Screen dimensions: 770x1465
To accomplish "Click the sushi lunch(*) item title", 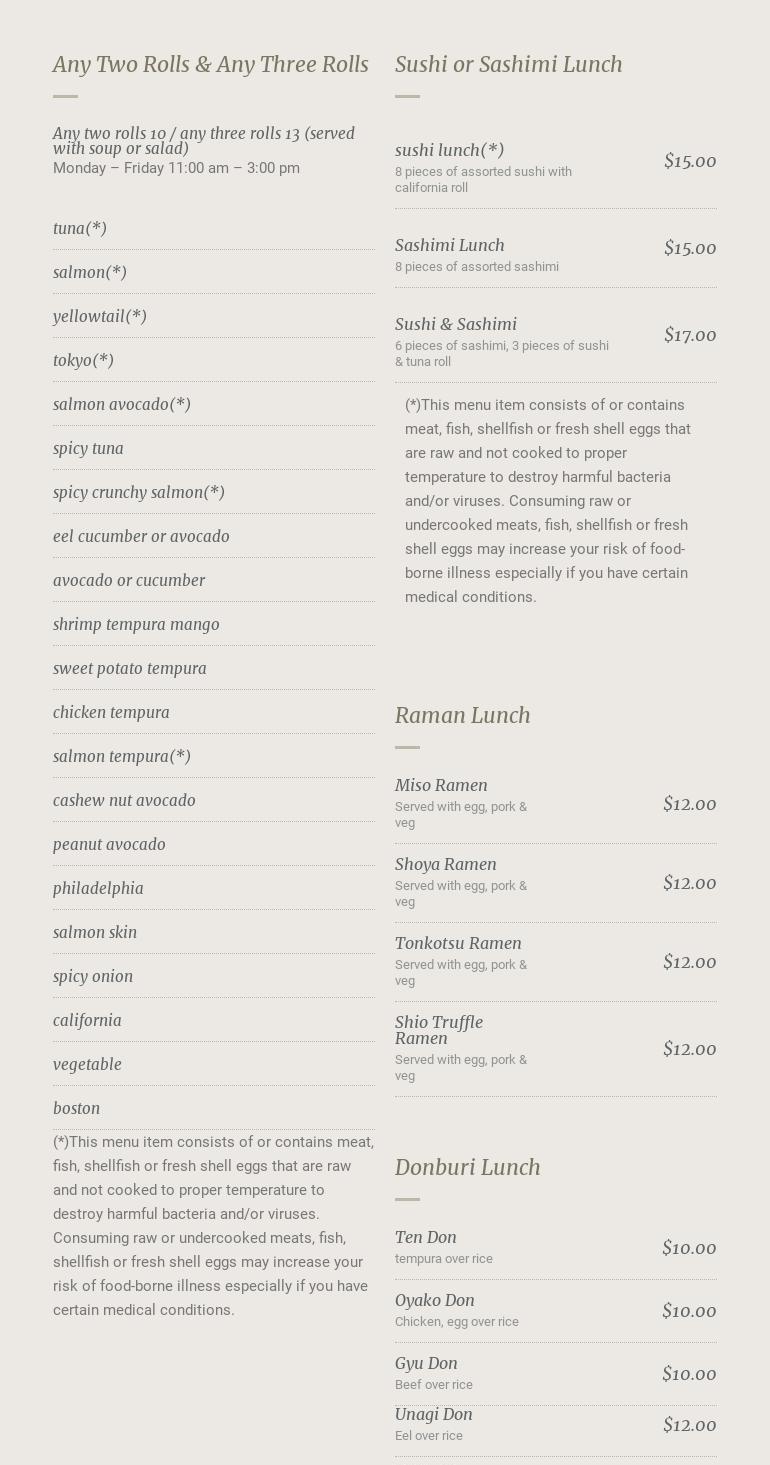I will coord(449,150).
